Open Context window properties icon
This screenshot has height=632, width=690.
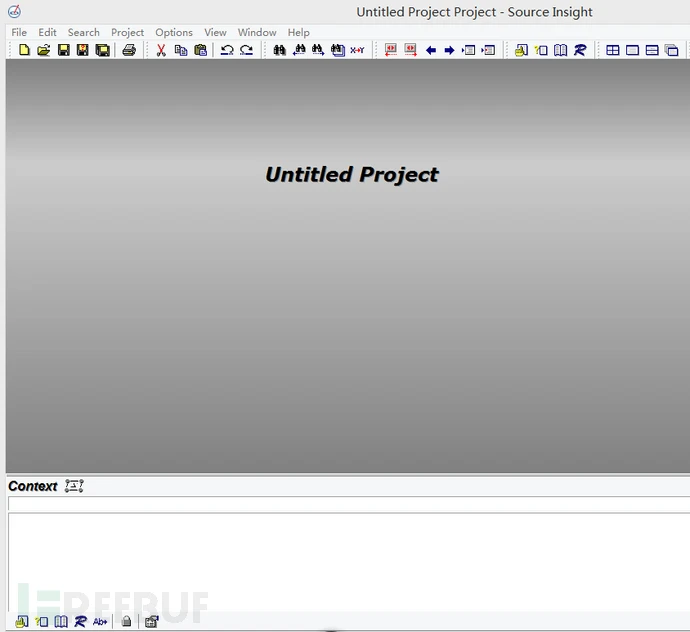click(x=151, y=621)
